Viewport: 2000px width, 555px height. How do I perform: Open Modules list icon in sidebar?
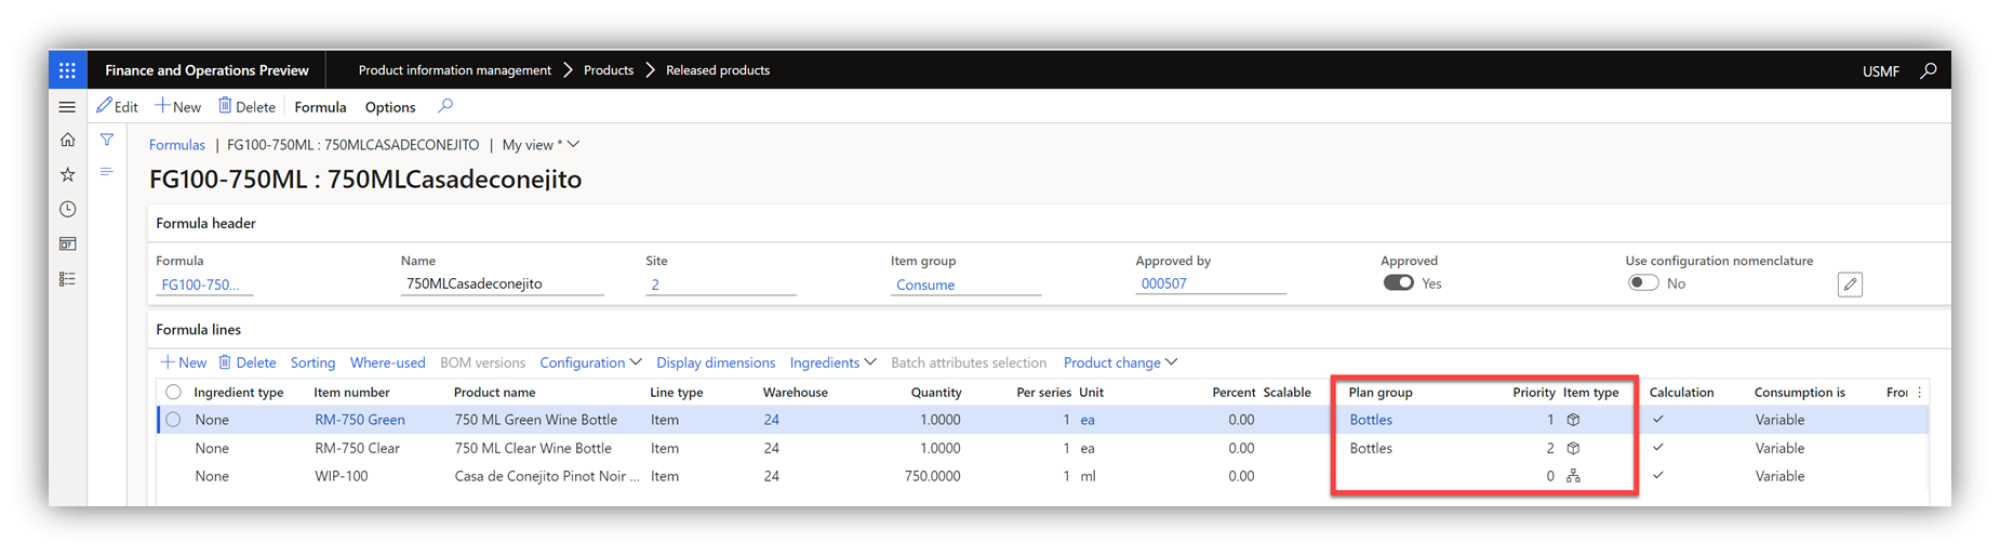pos(67,279)
